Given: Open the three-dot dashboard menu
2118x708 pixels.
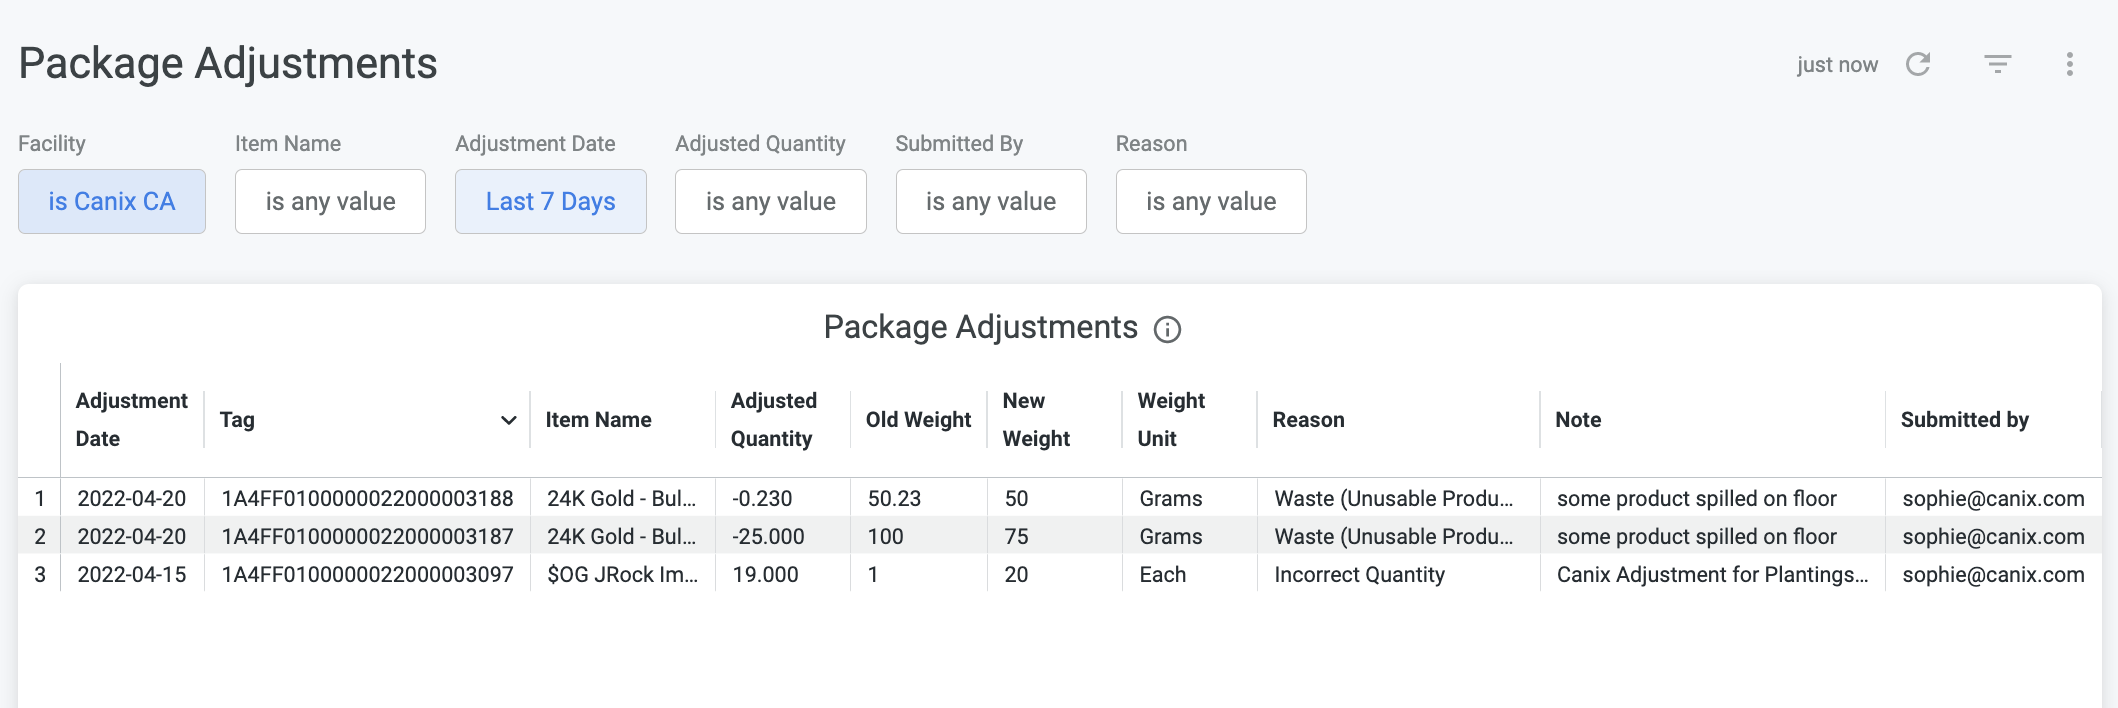Looking at the screenshot, I should (2069, 64).
